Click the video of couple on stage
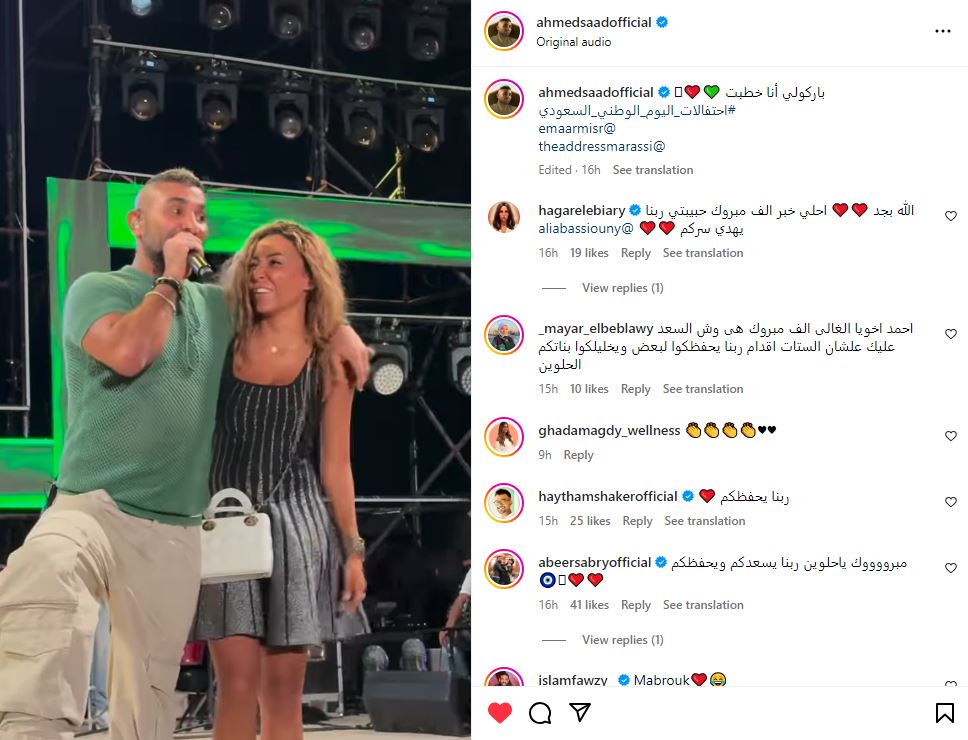 tap(235, 370)
